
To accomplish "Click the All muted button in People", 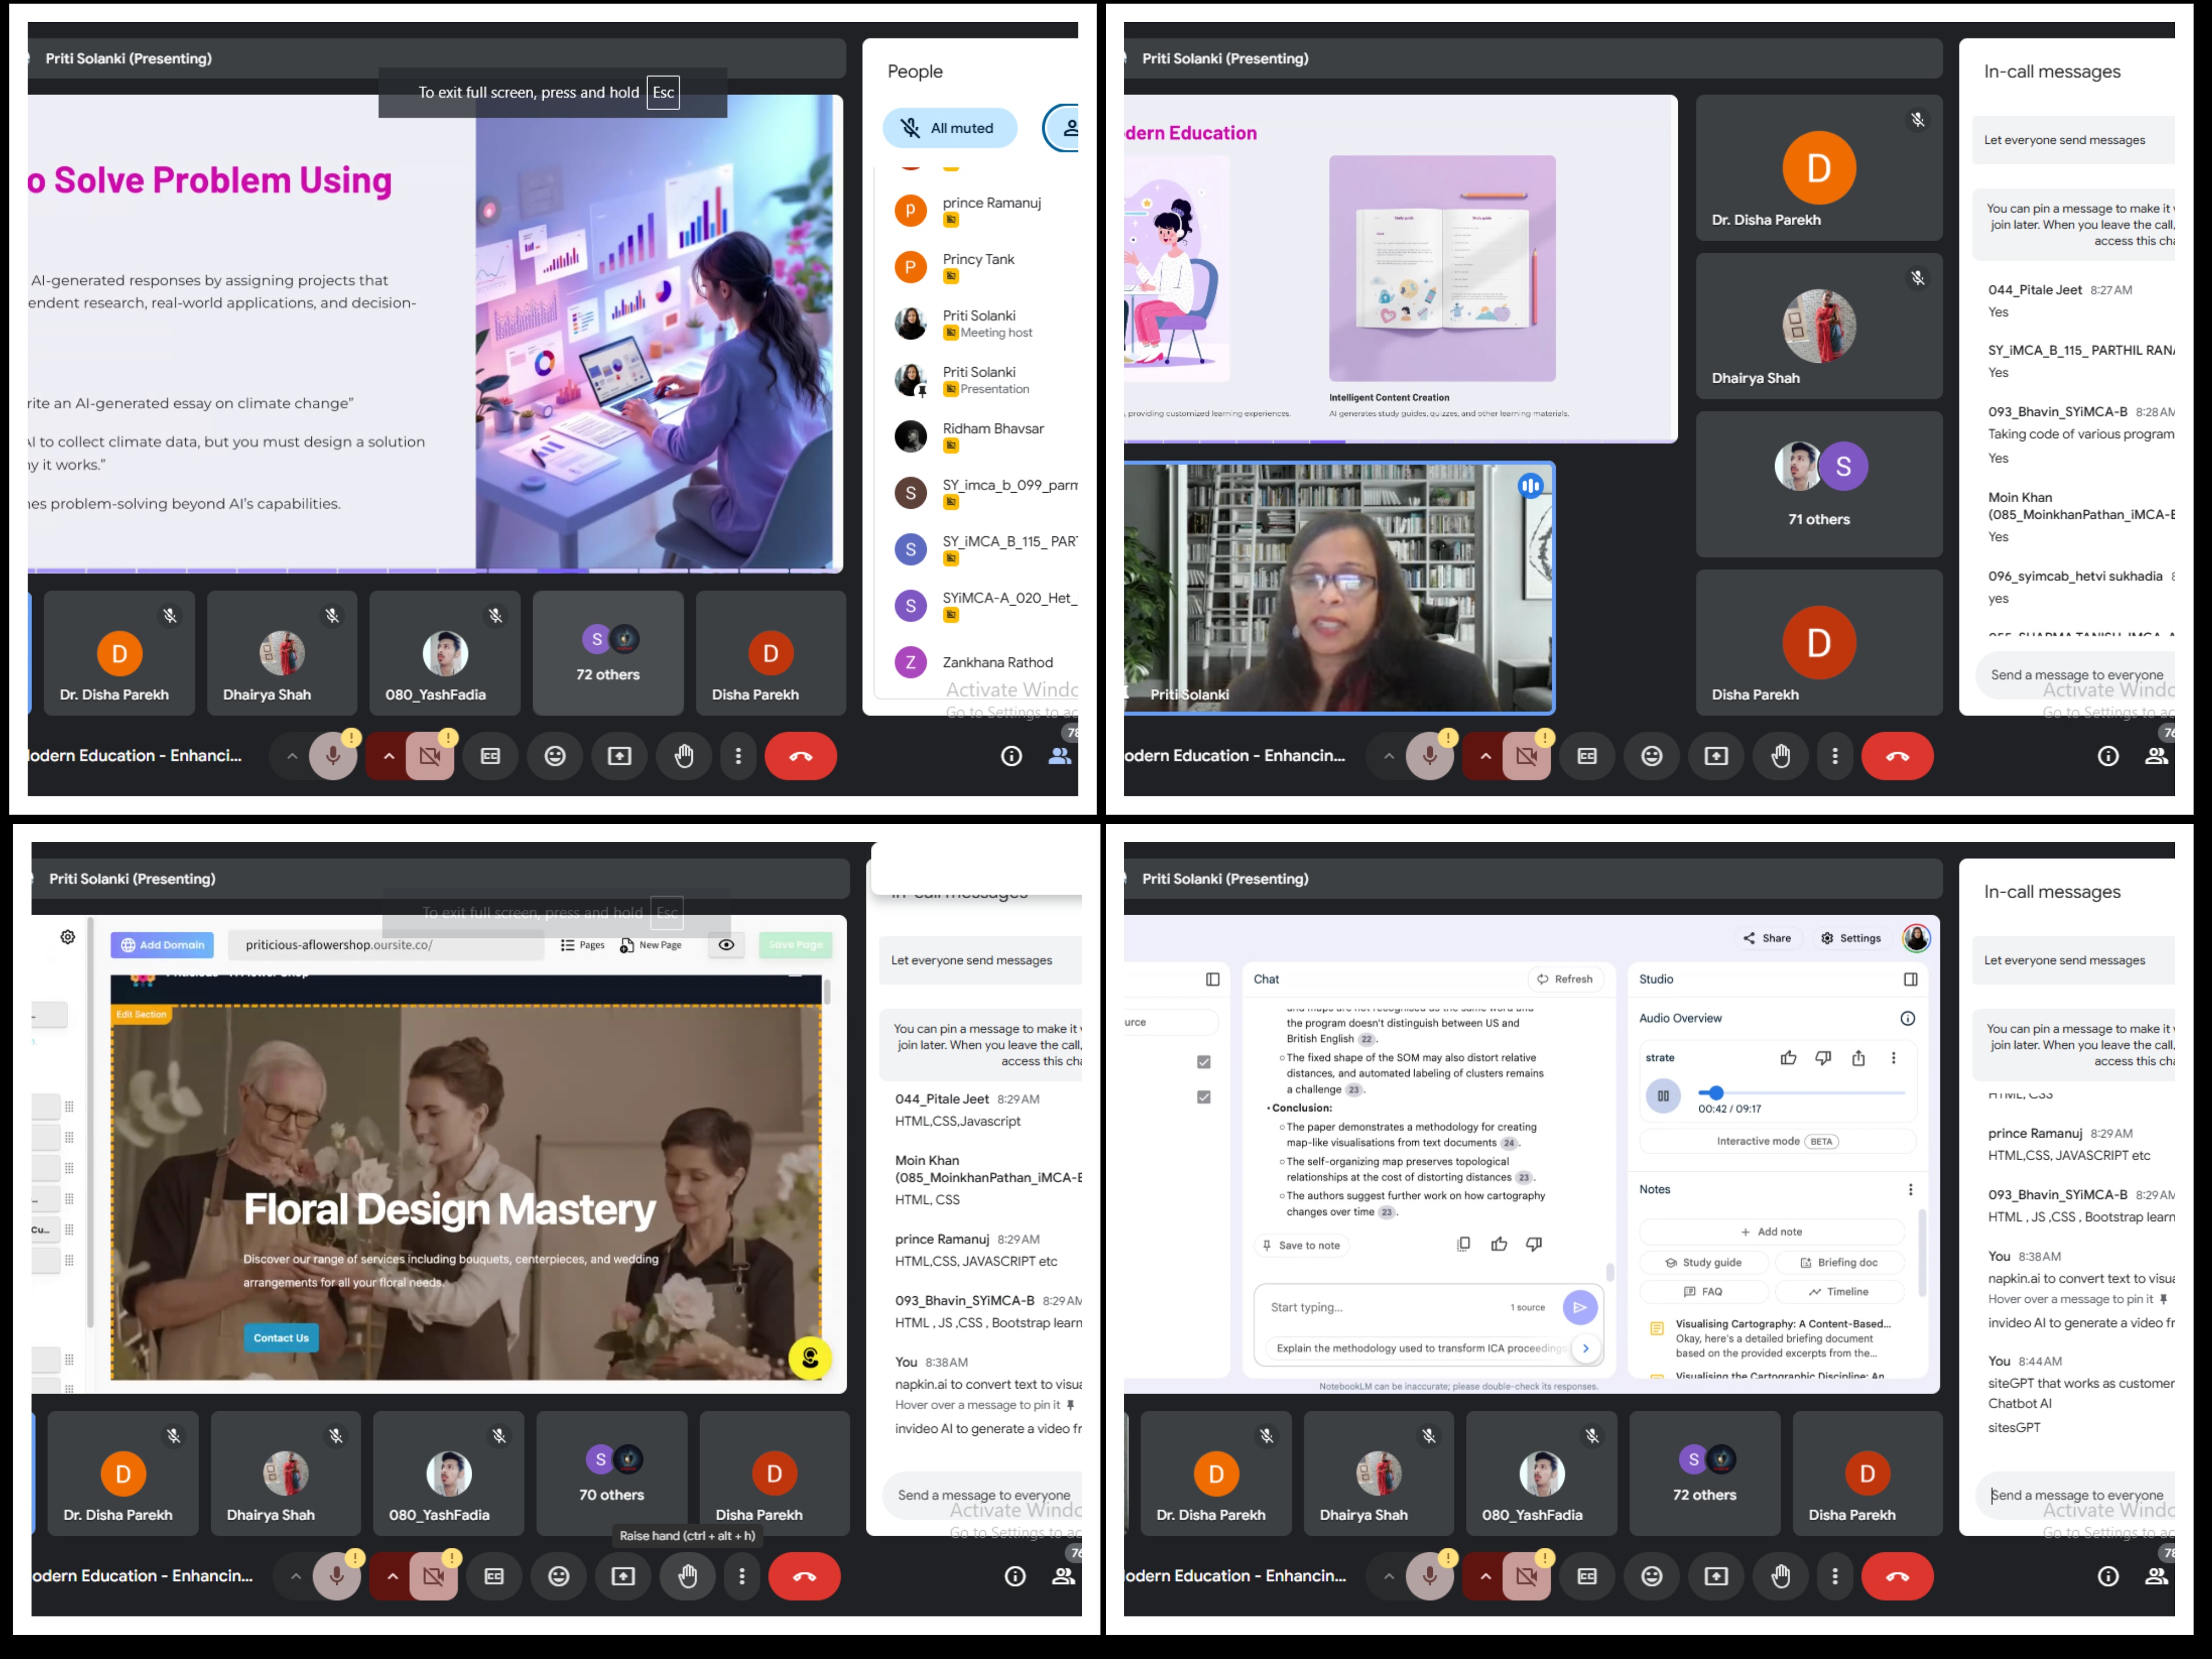I will (949, 128).
